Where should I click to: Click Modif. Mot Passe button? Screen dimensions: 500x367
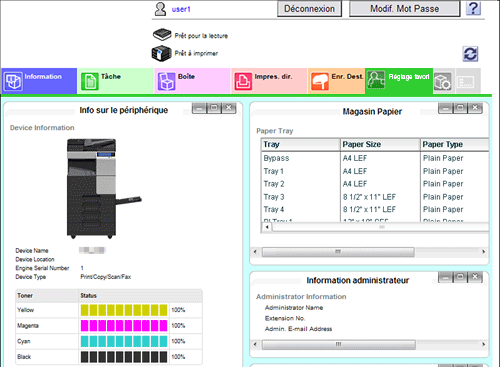pos(404,9)
